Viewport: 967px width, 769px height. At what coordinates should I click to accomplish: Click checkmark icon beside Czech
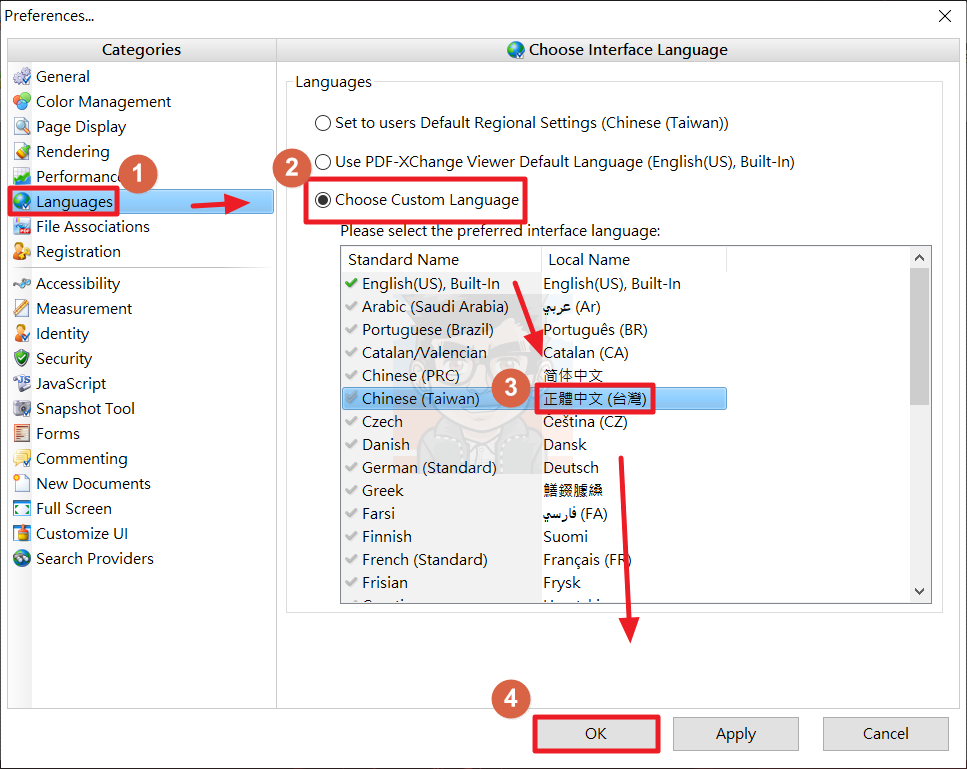coord(352,421)
